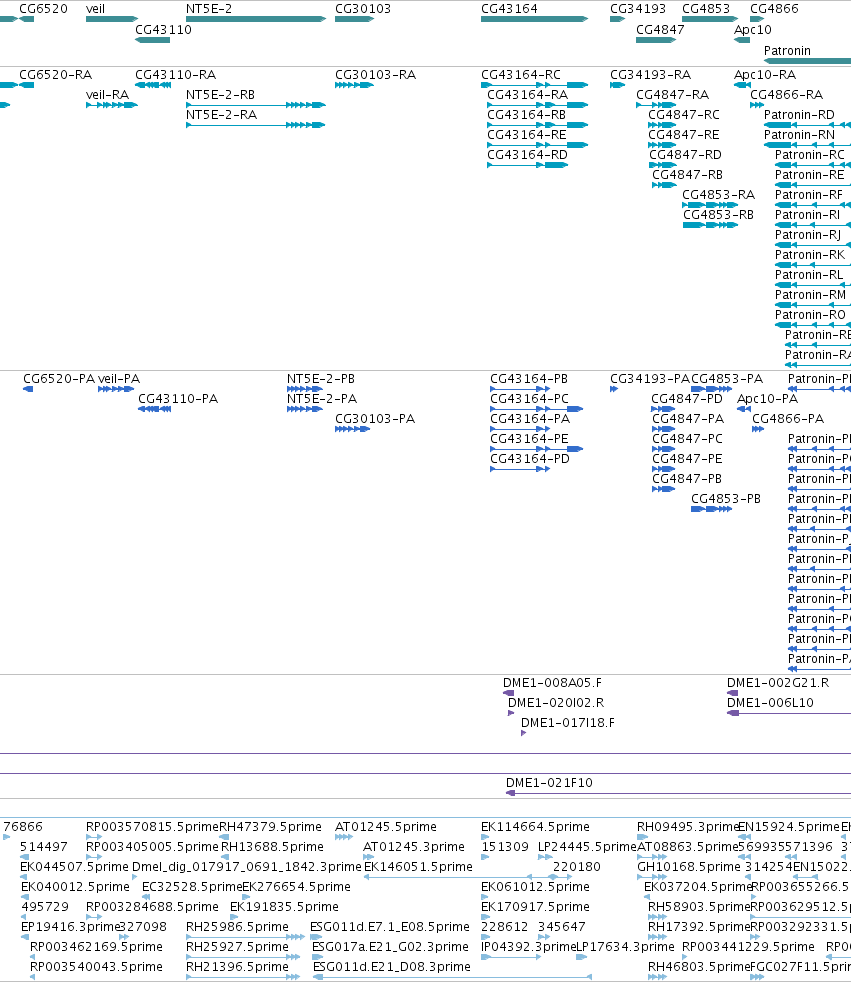
Task: Select the CG30103-PA protein label
Action: pos(375,419)
